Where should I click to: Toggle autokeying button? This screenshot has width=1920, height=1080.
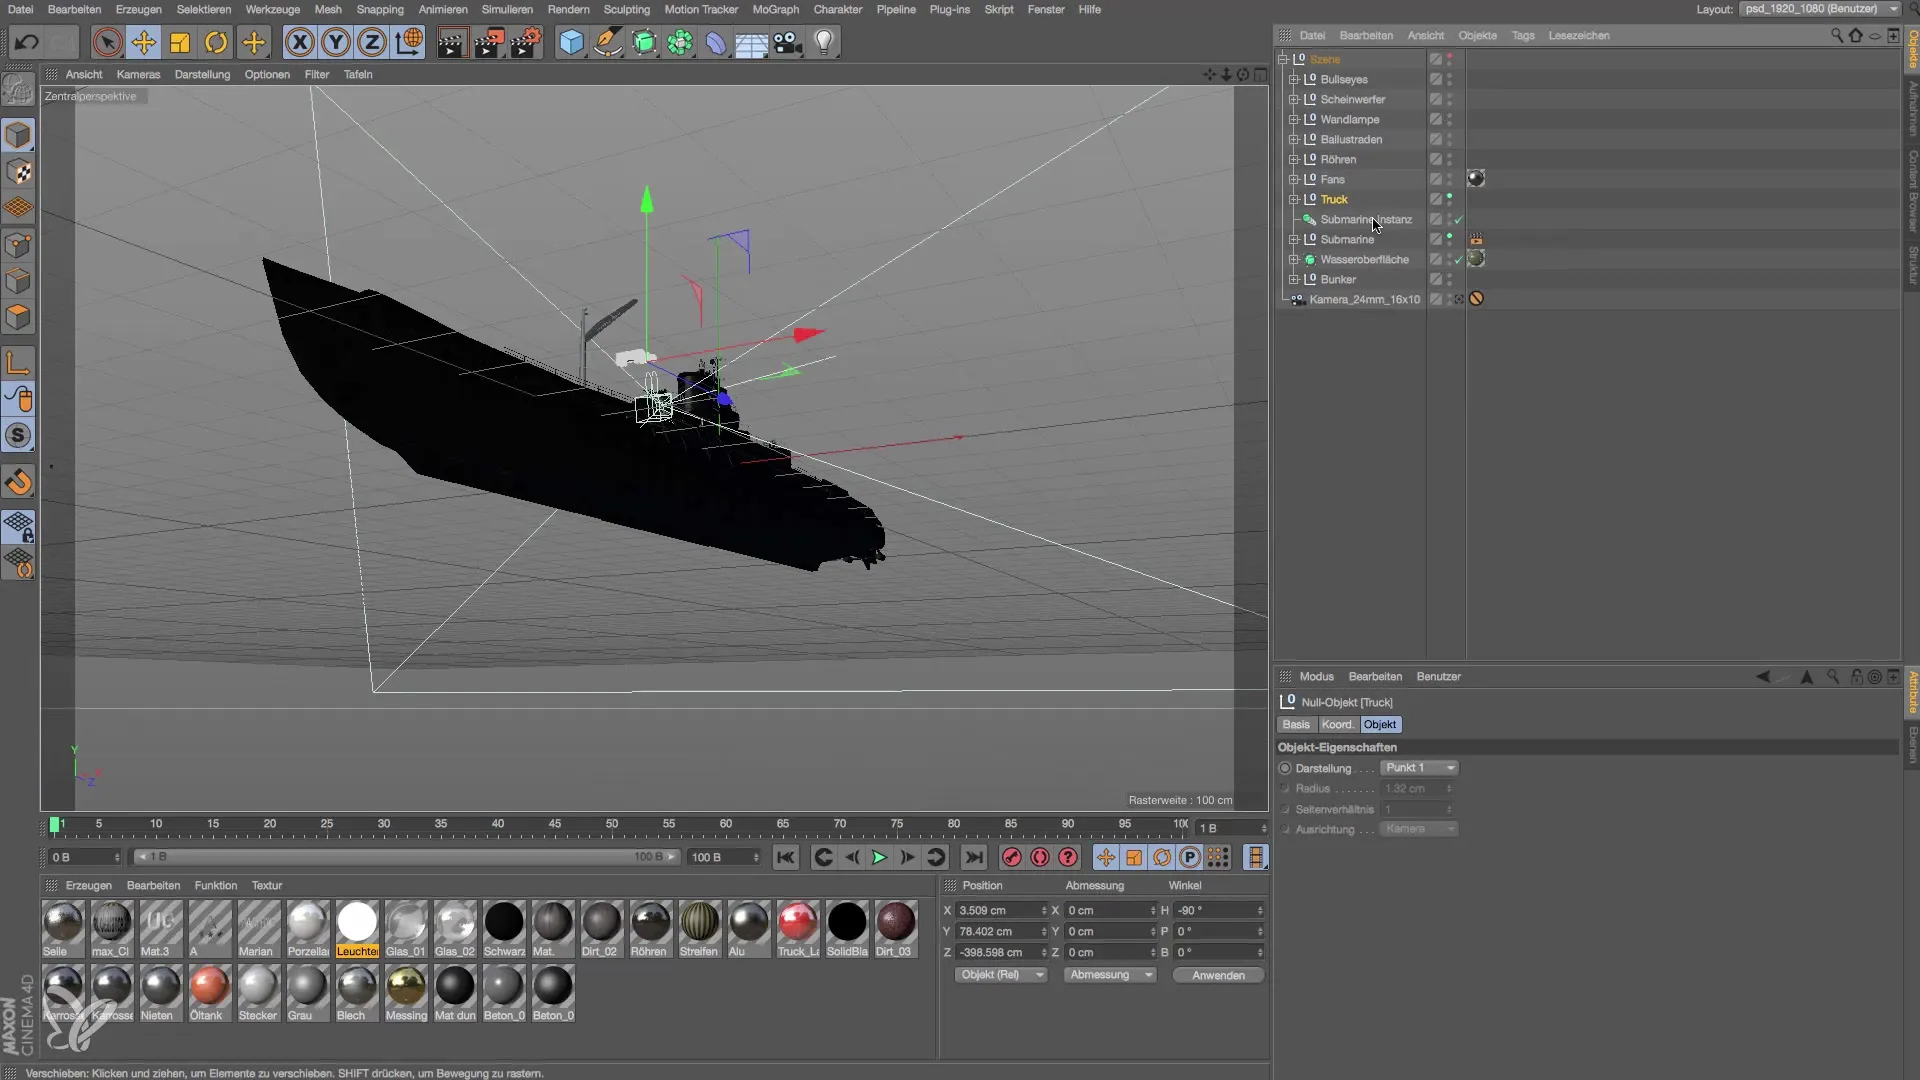point(1040,857)
